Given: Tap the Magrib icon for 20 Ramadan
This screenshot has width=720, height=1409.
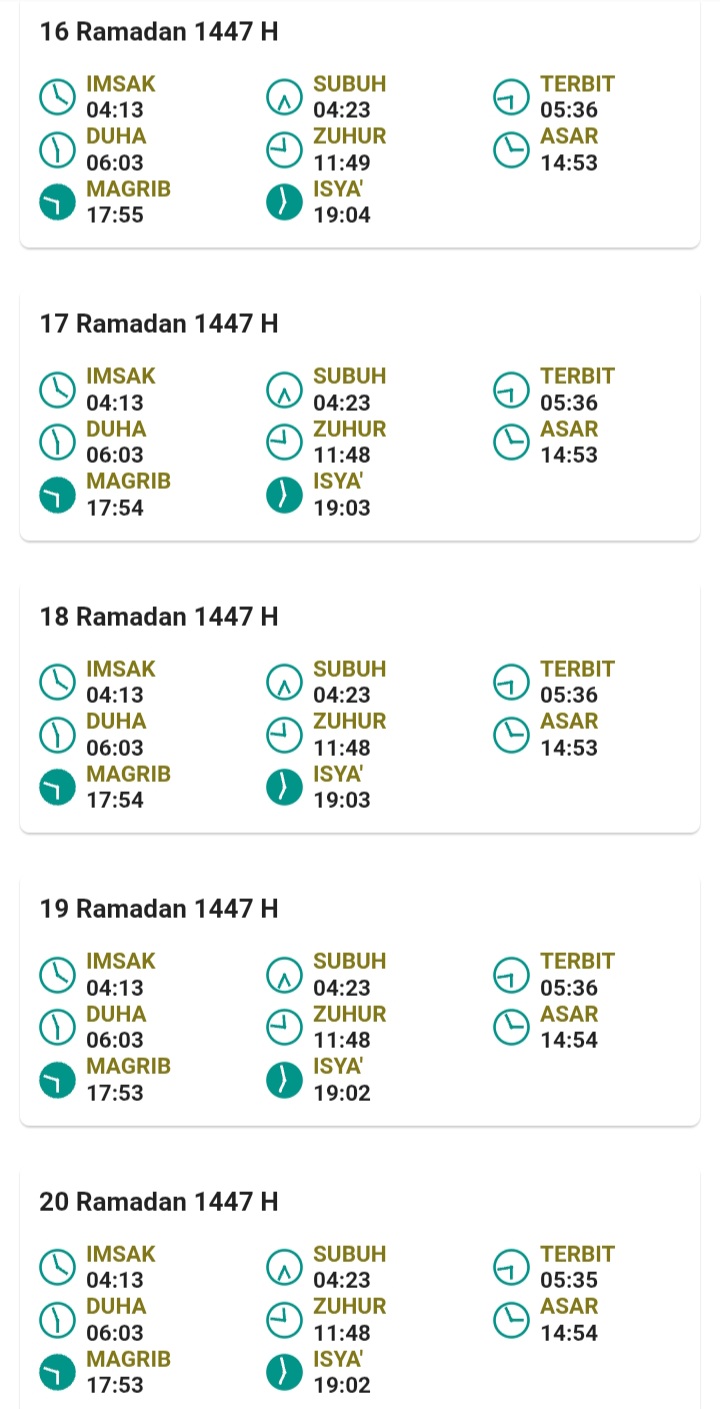Looking at the screenshot, I should point(57,1372).
